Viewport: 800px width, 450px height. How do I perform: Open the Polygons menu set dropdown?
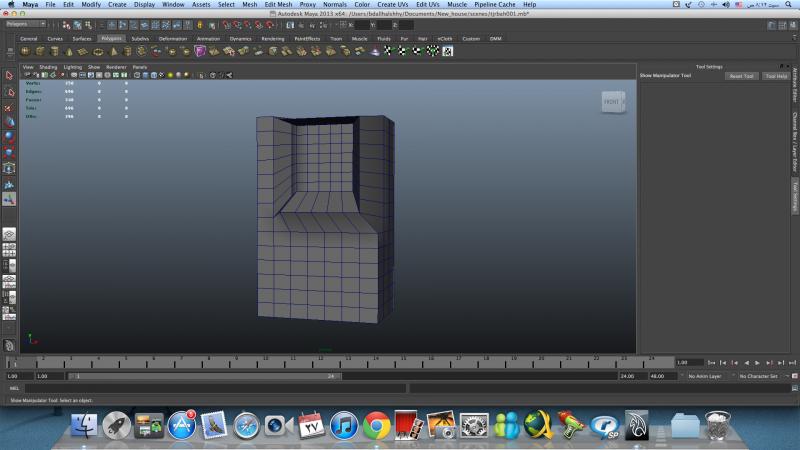[24, 24]
